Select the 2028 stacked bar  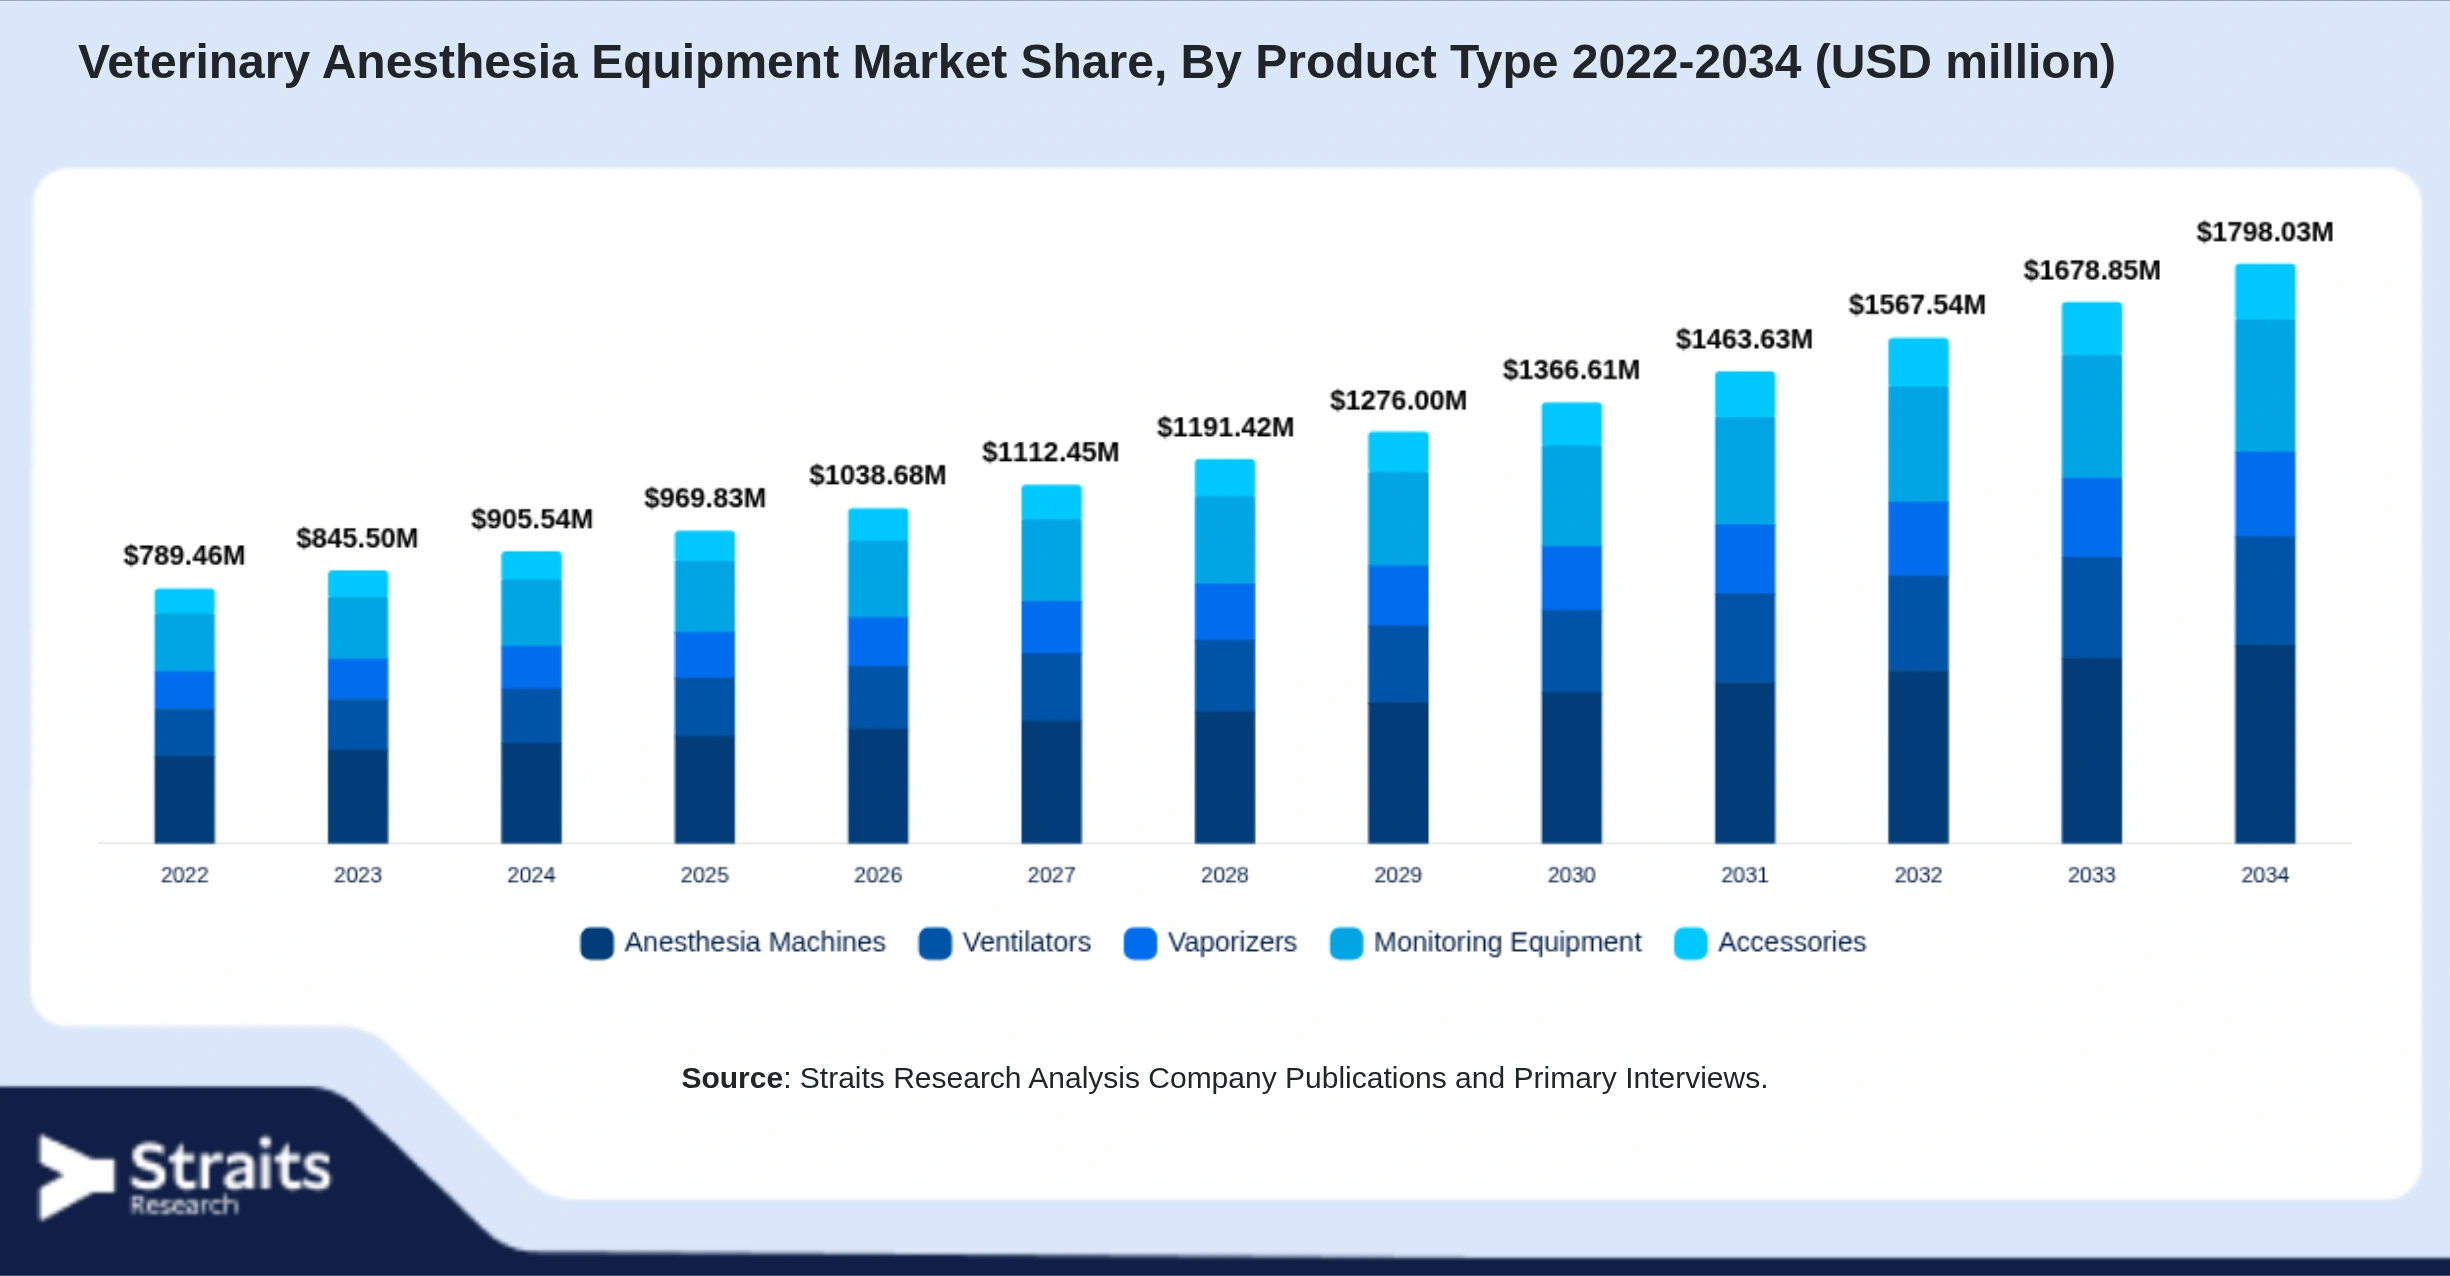(1225, 651)
